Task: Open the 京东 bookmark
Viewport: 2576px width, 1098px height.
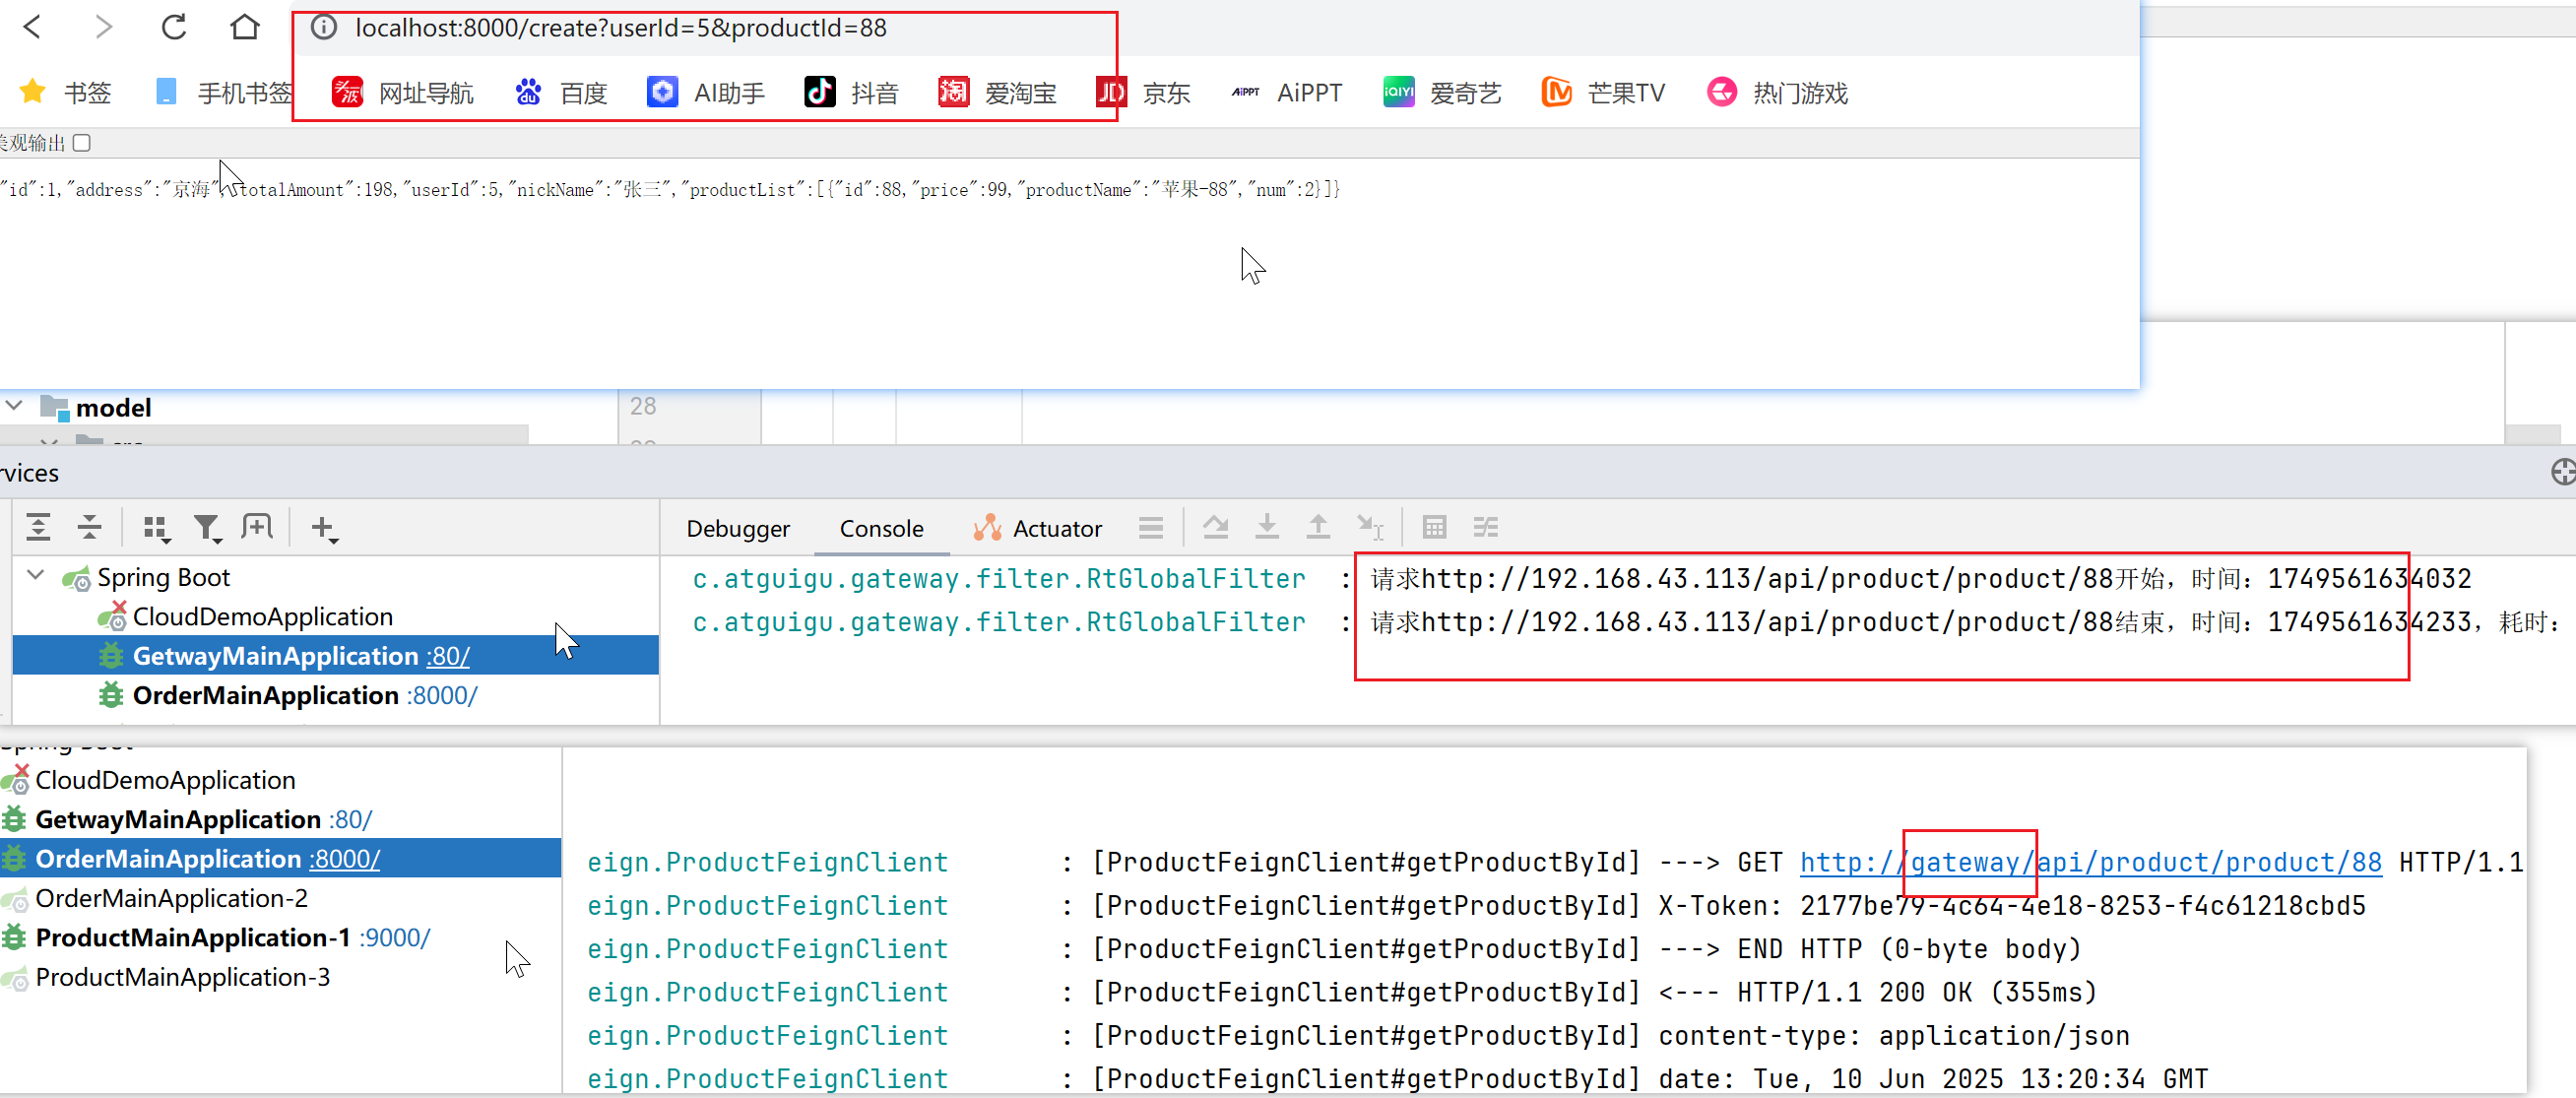Action: (1143, 92)
